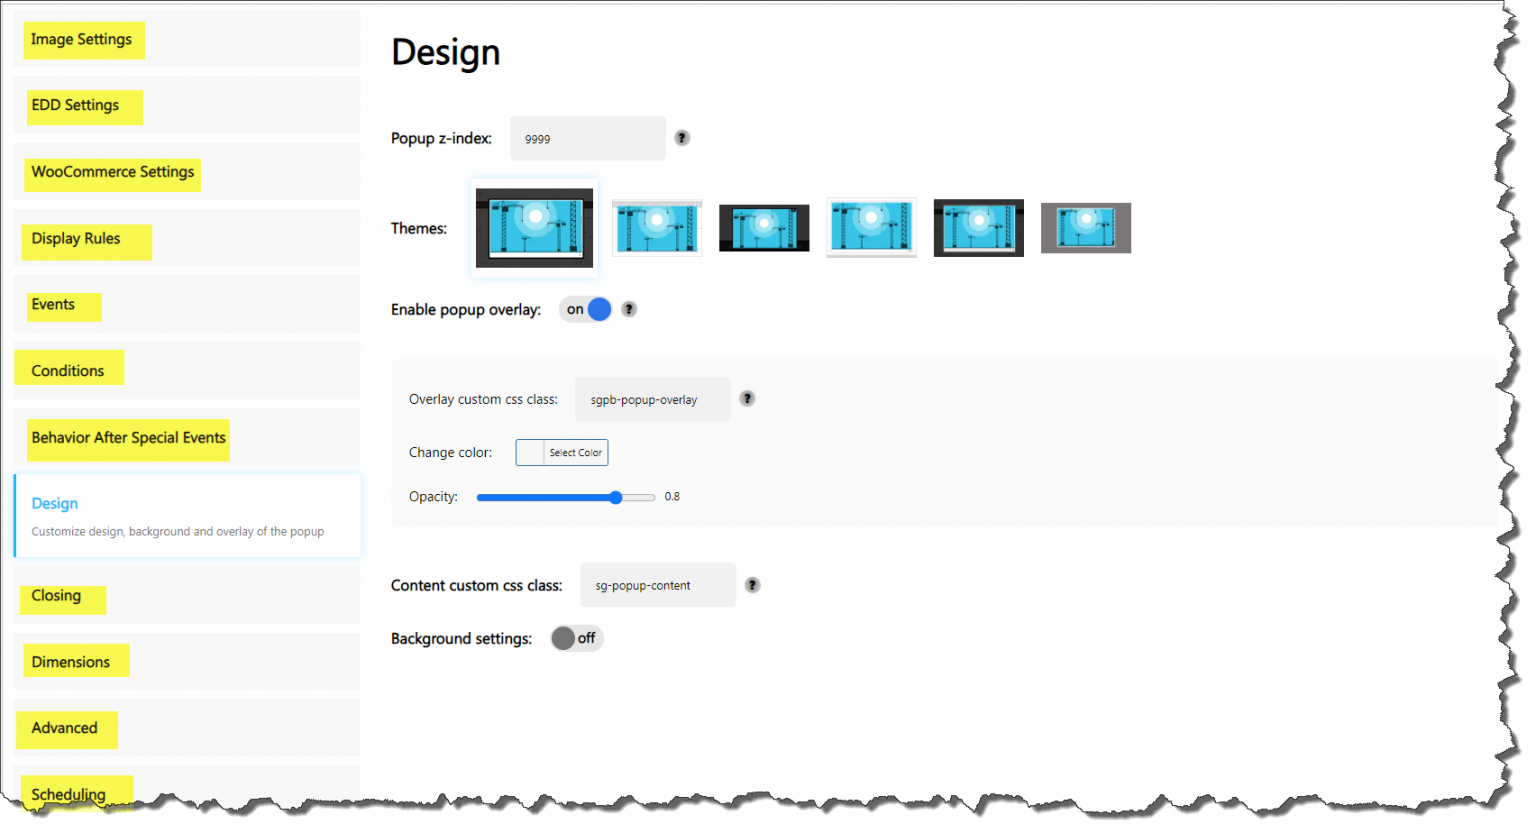
Task: Click help icon for Content custom css class
Action: pos(752,585)
